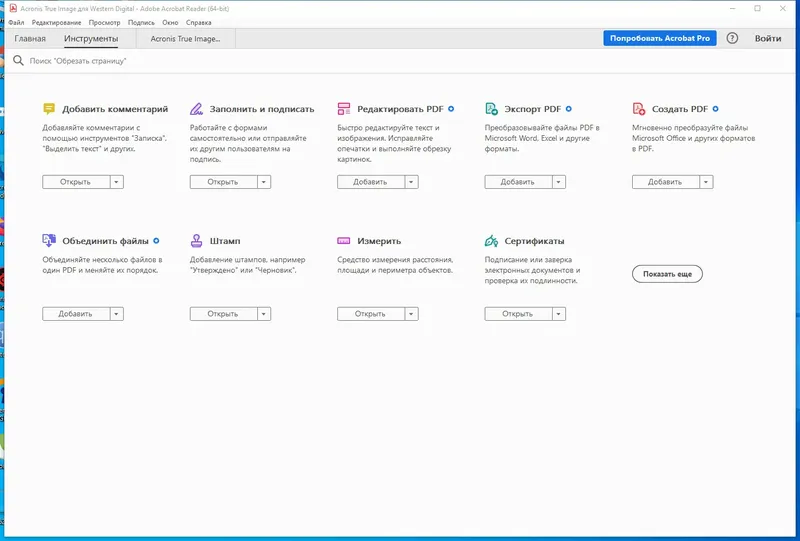Expand dropdown arrow for Редактировать PDF
The width and height of the screenshot is (800, 541).
[411, 182]
